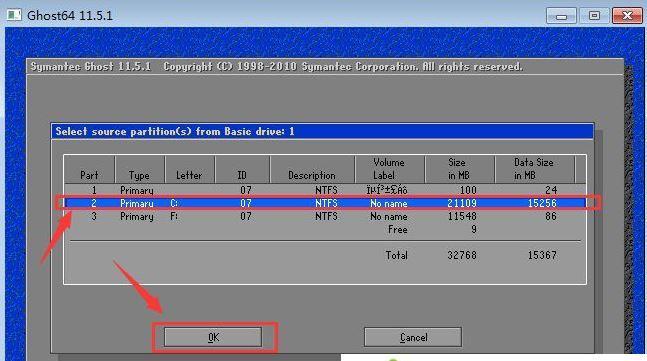Maximize the Ghost64 window
The width and height of the screenshot is (647, 361).
click(594, 16)
